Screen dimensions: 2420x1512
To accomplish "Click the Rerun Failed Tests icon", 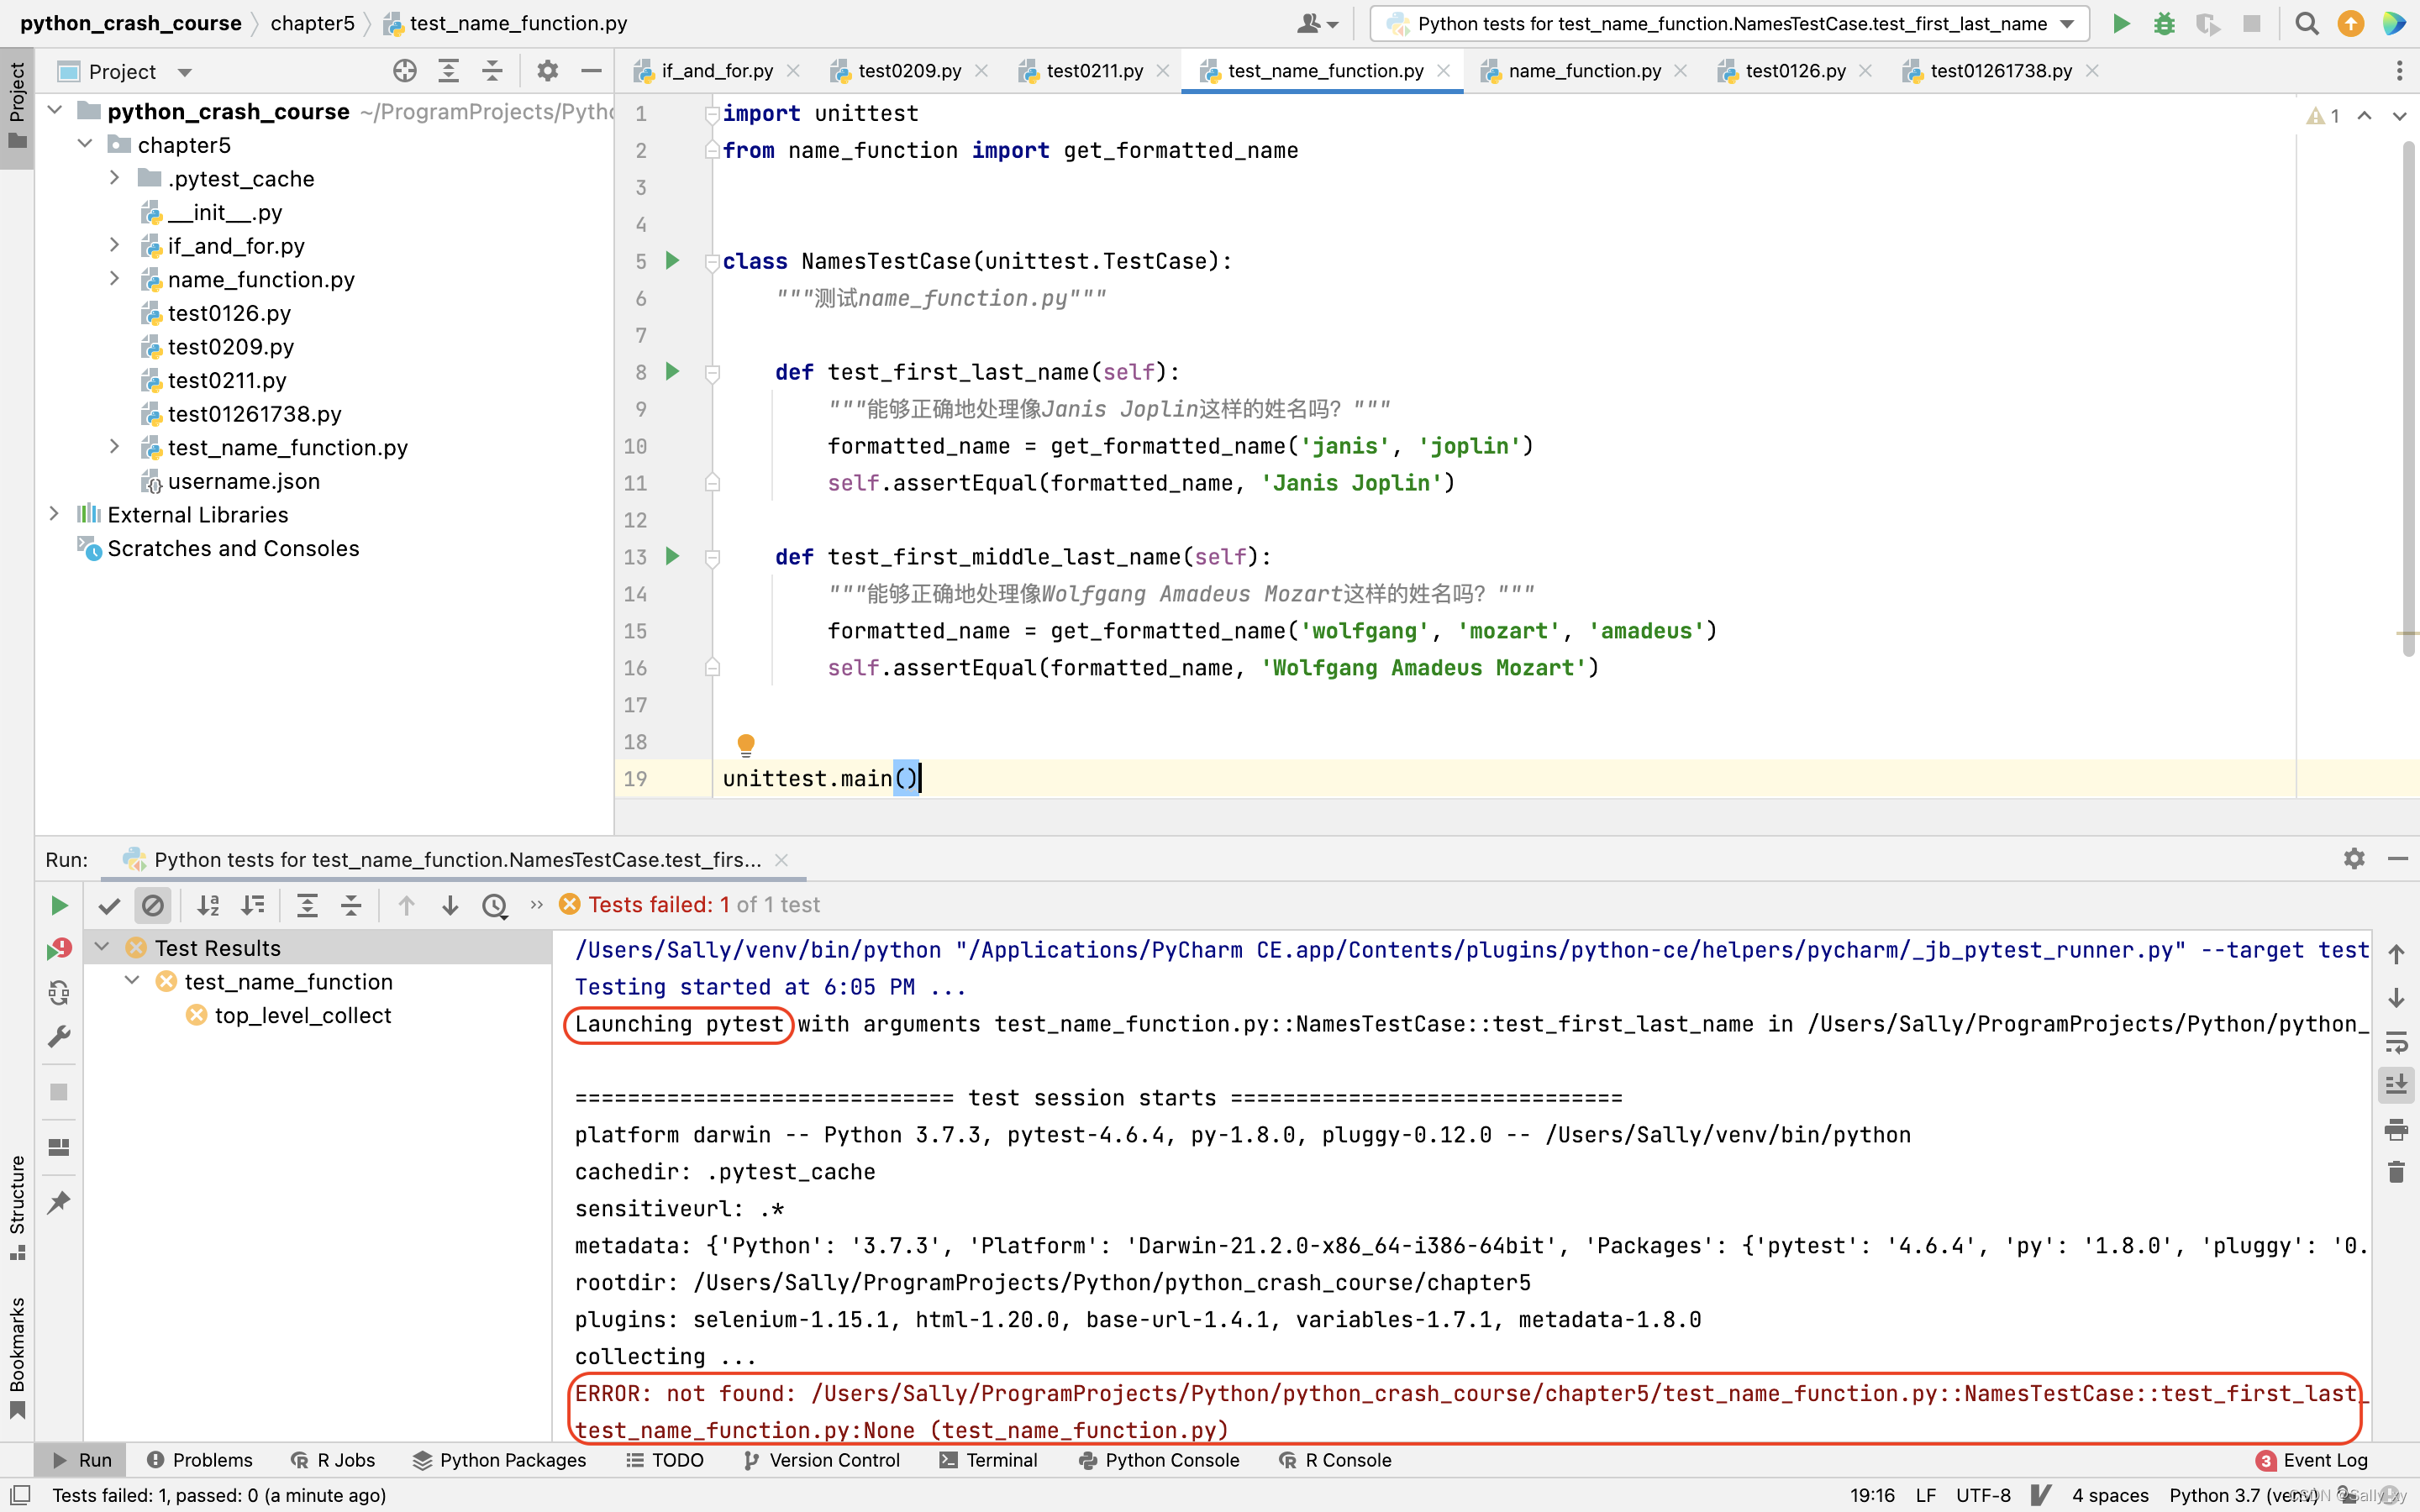I will pyautogui.click(x=59, y=948).
